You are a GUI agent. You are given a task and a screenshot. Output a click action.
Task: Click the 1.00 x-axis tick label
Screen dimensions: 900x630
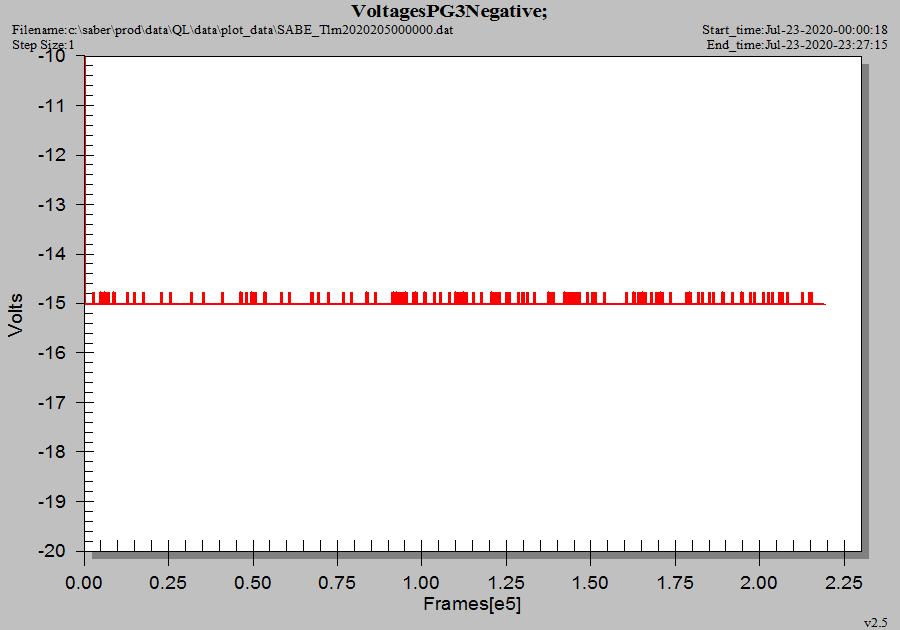421,583
